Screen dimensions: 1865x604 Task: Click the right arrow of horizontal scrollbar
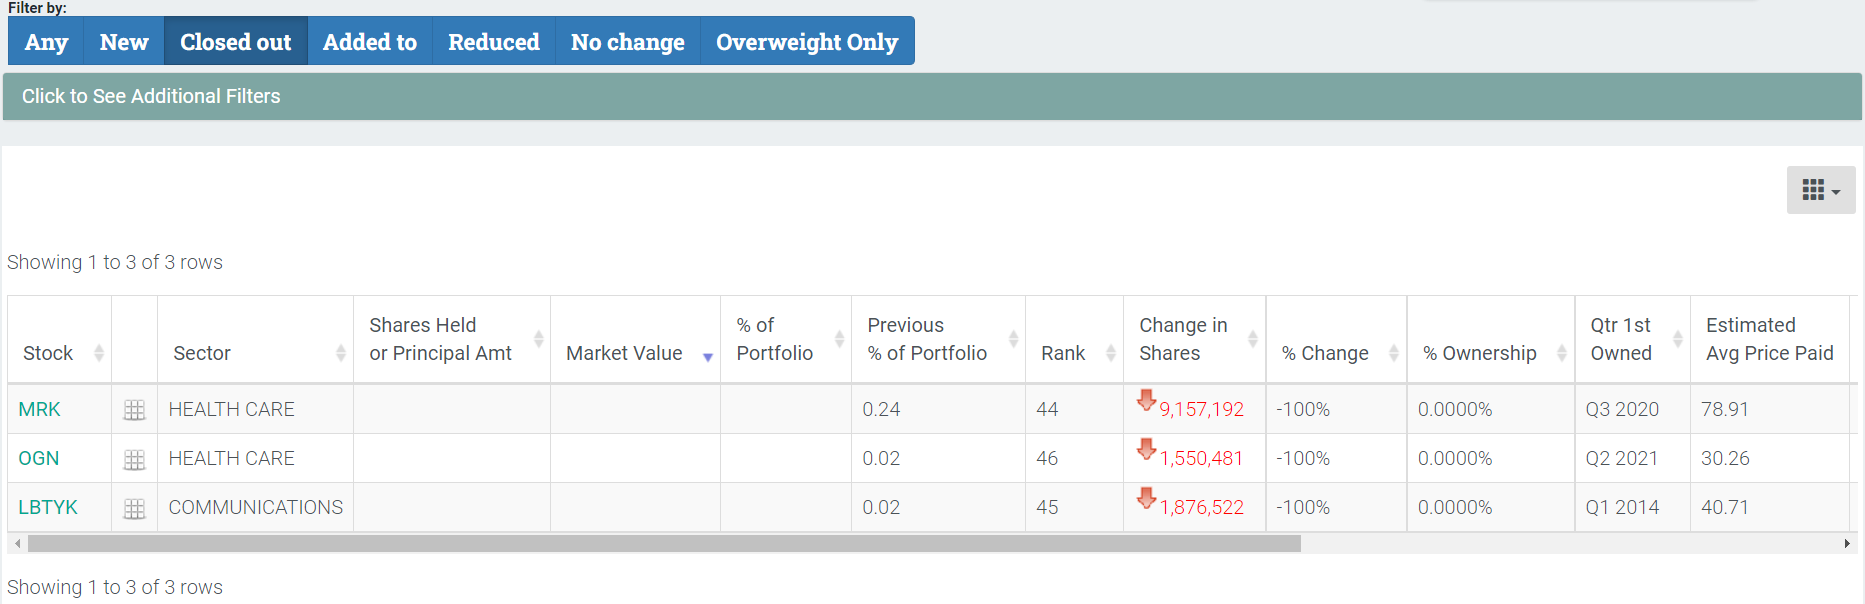point(1847,544)
